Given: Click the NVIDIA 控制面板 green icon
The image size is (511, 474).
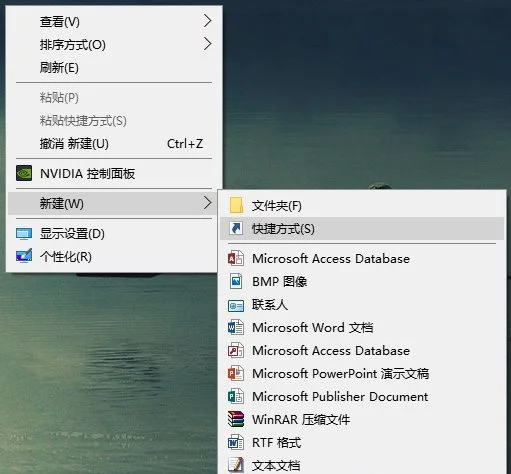Looking at the screenshot, I should 24,173.
